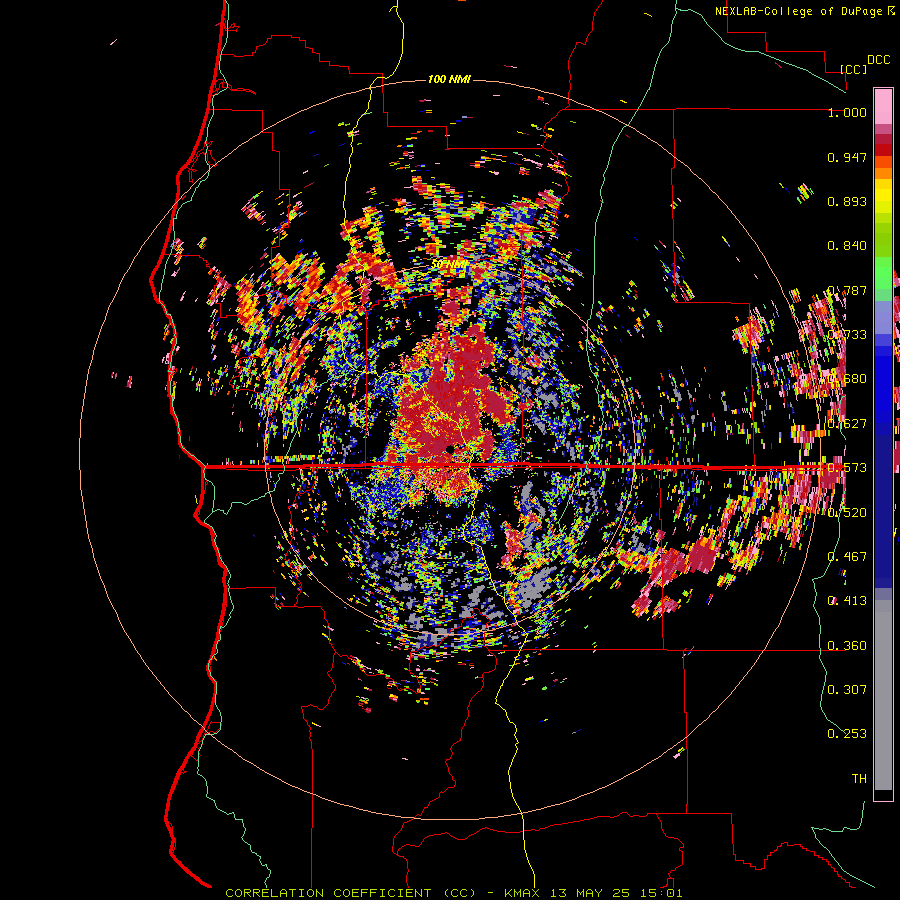Click the 100 NMI range ring label
Screen dimensions: 900x900
click(449, 79)
